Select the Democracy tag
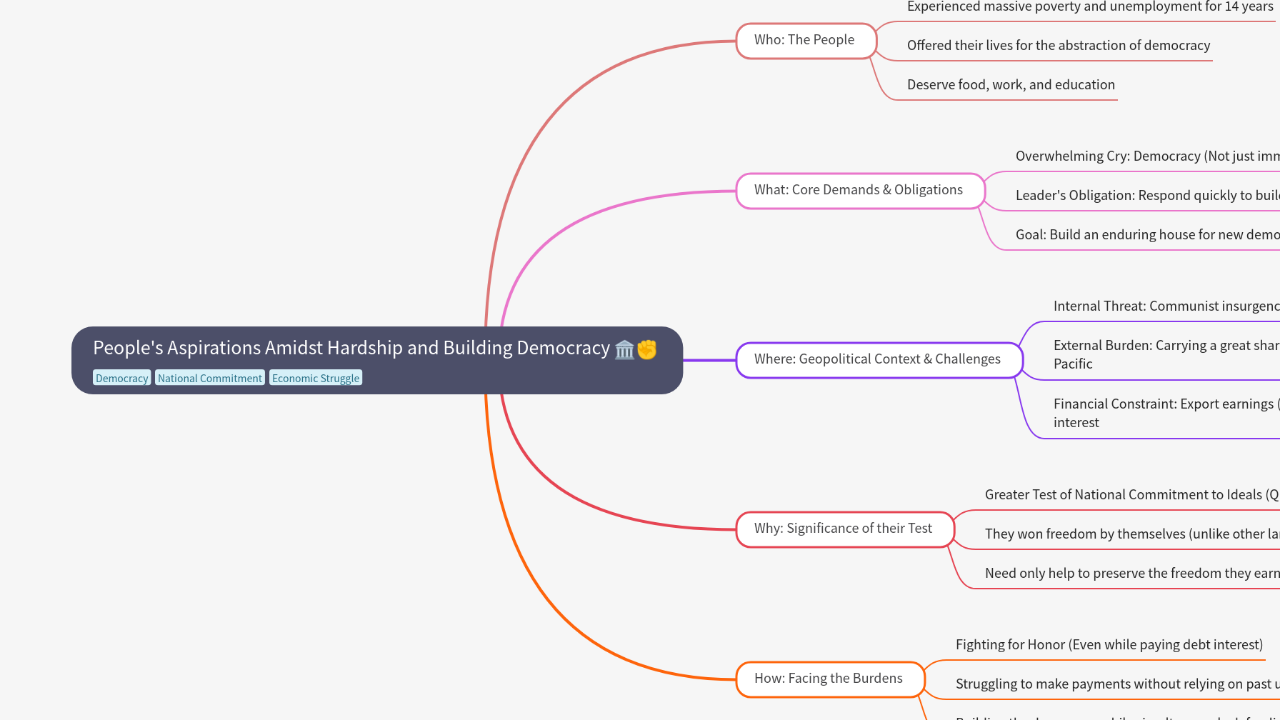The image size is (1280, 720). [122, 378]
